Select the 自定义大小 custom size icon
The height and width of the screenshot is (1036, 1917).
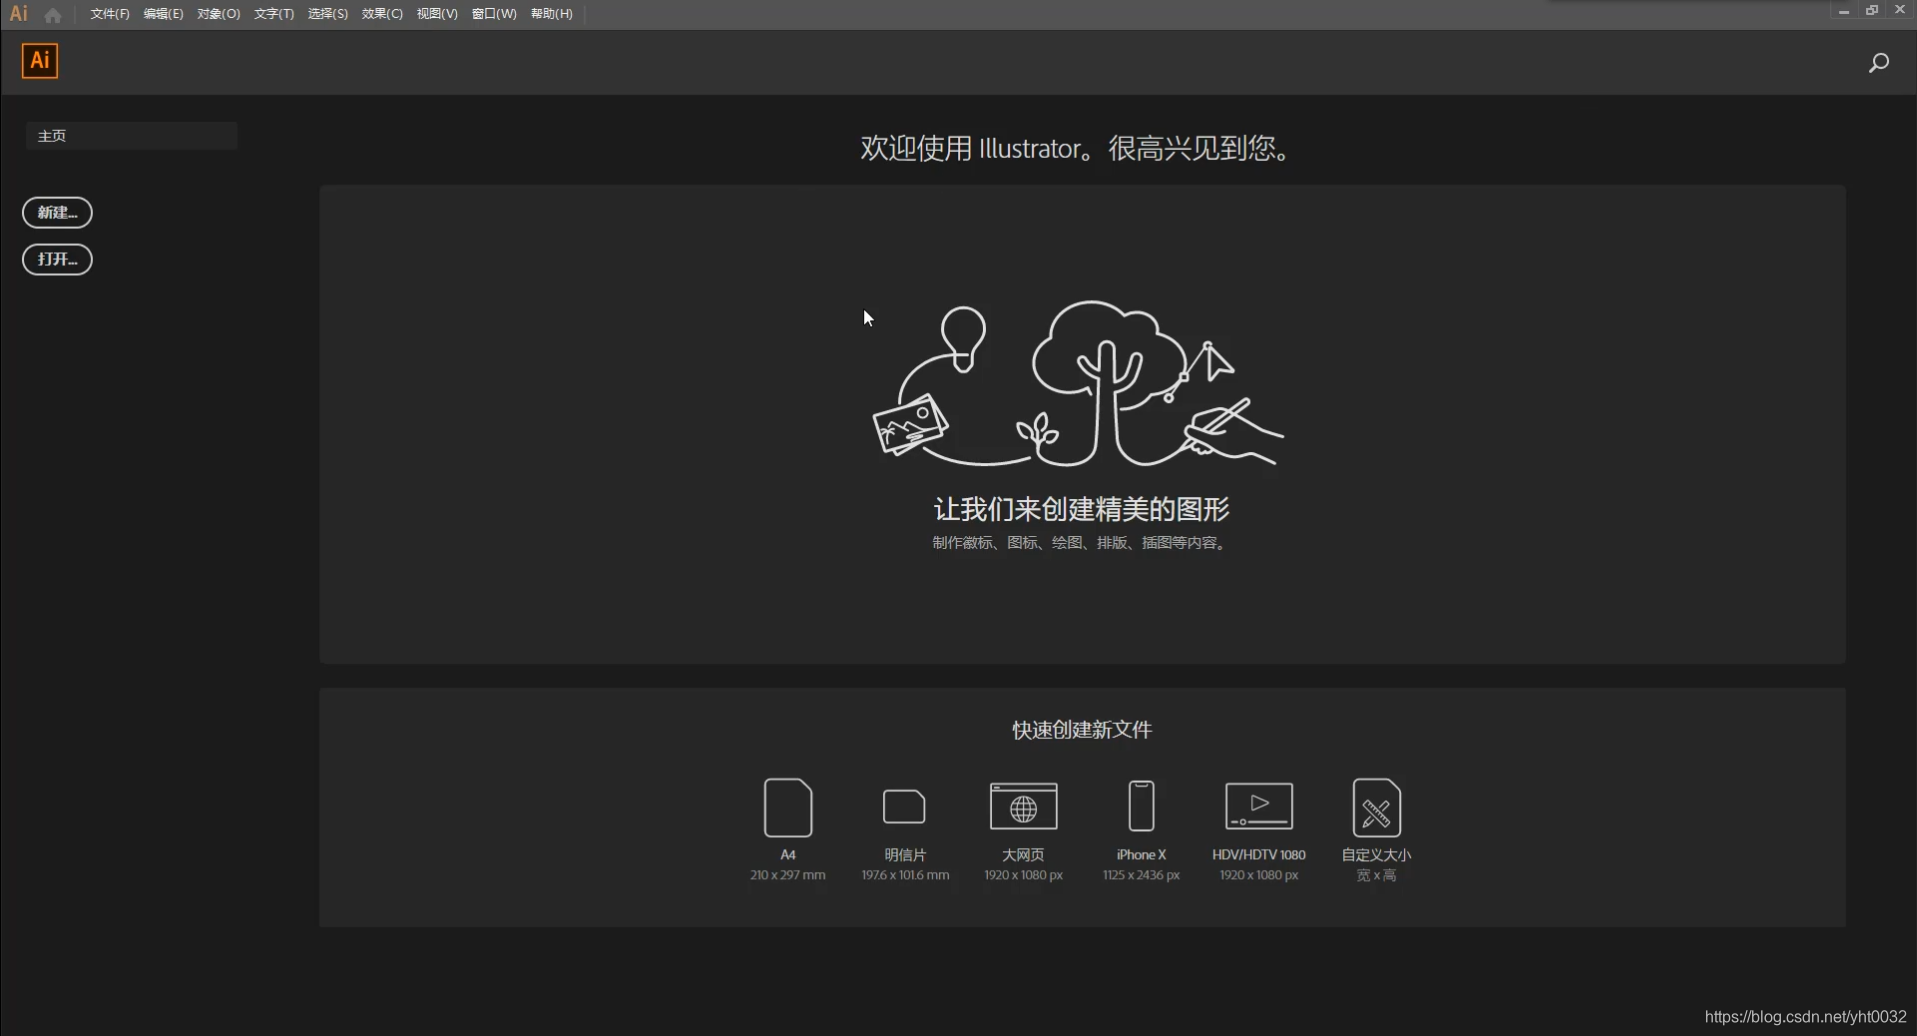click(x=1376, y=807)
